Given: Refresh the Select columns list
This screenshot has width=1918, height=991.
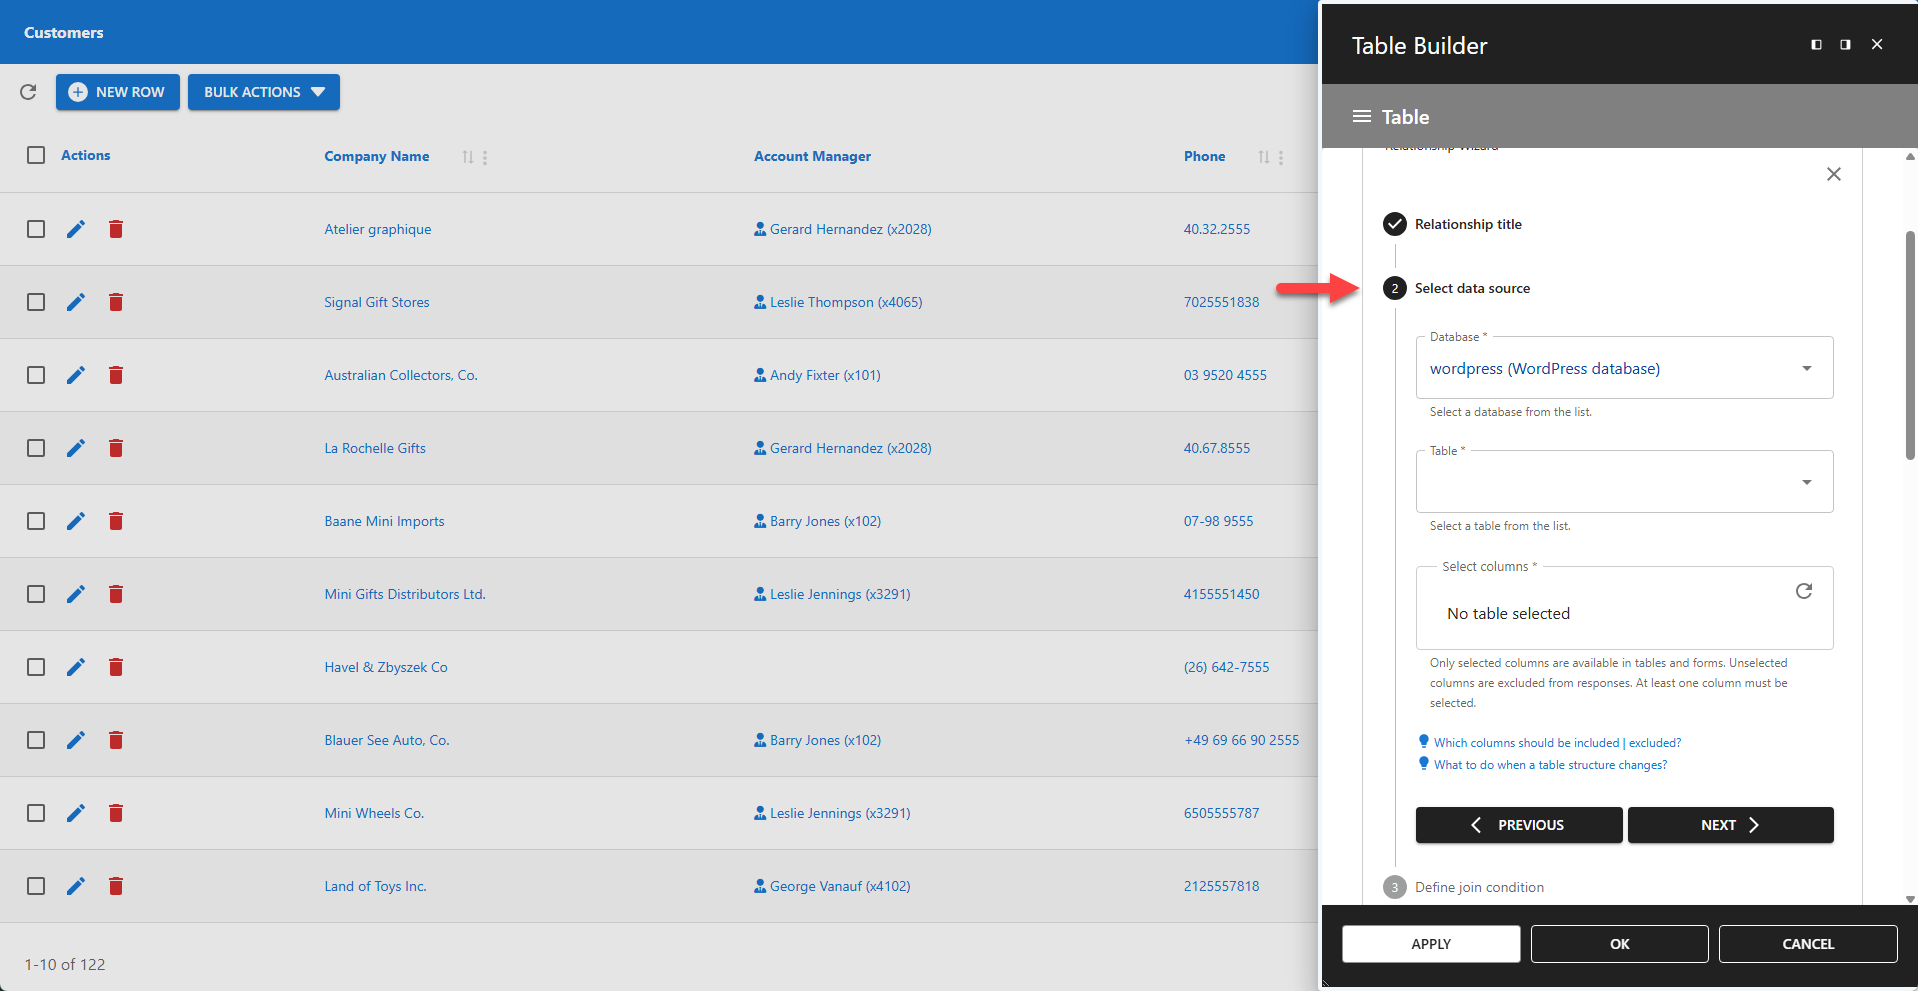Looking at the screenshot, I should tap(1804, 591).
